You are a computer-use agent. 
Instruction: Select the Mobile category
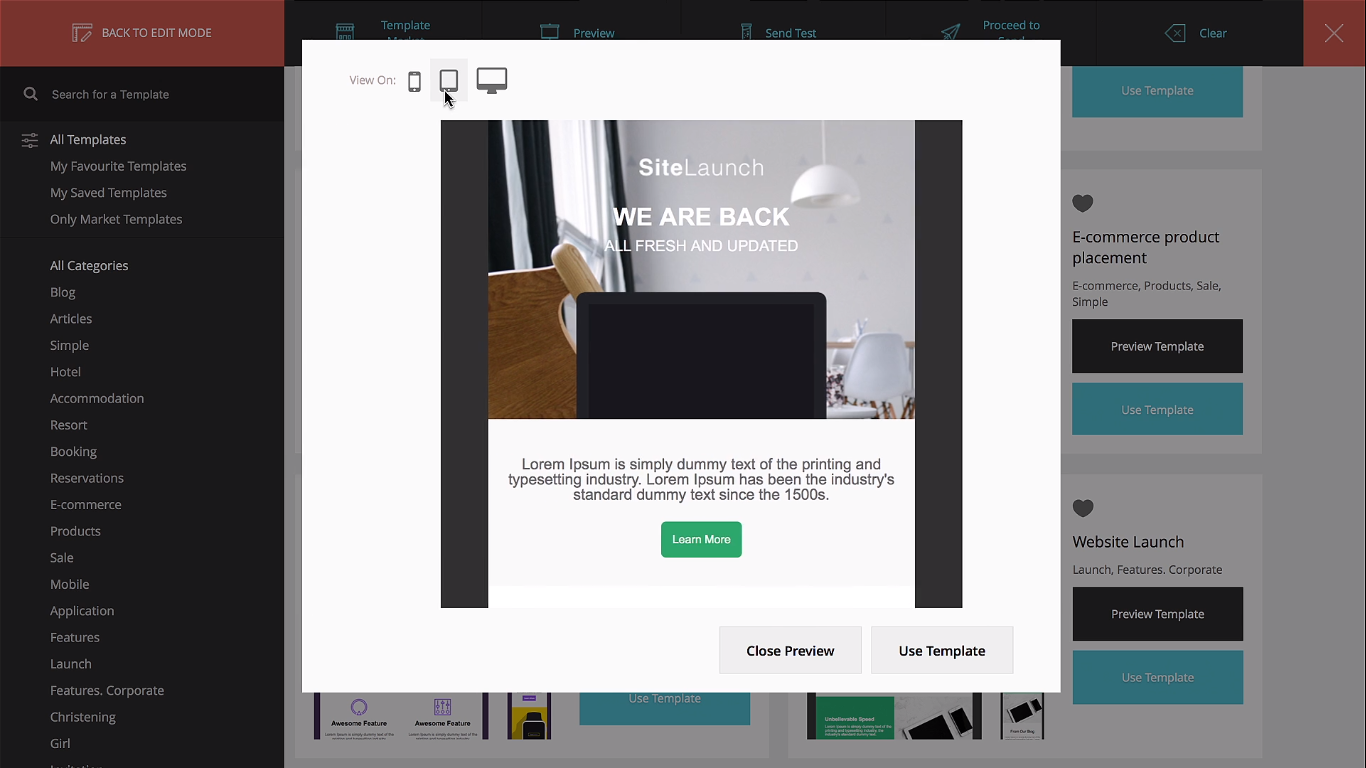coord(70,584)
